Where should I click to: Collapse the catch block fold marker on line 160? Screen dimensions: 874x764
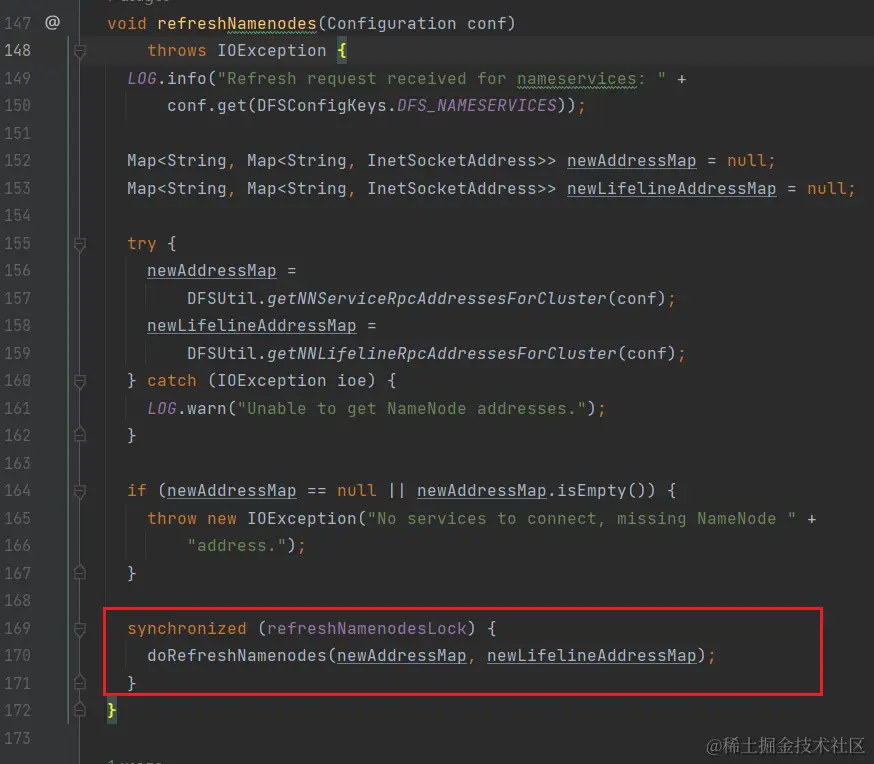pyautogui.click(x=80, y=381)
